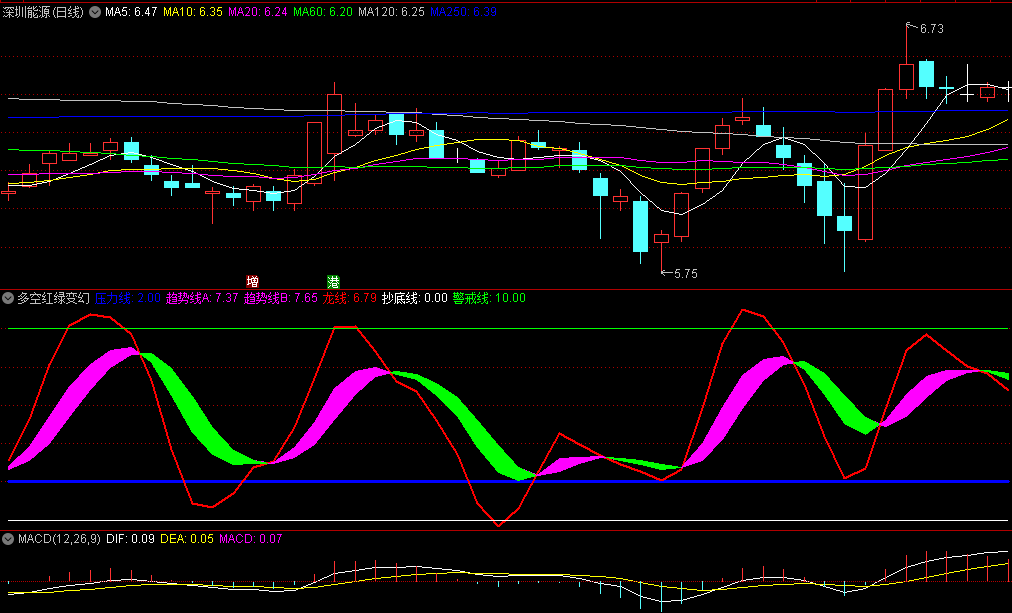Expand the 多空红绿变幻 indicator dropdown arrow
This screenshot has width=1012, height=613.
[x=8, y=298]
